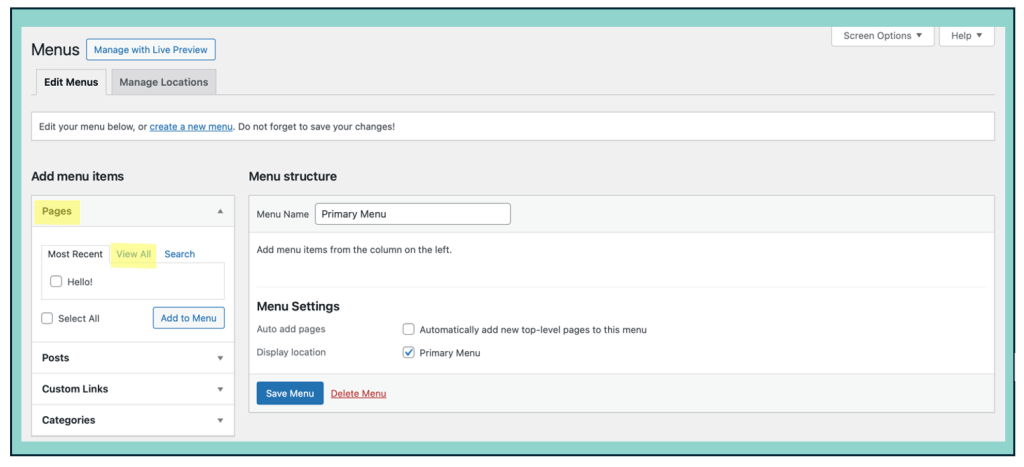The height and width of the screenshot is (467, 1024).
Task: Click the Add to Menu button
Action: click(x=189, y=318)
